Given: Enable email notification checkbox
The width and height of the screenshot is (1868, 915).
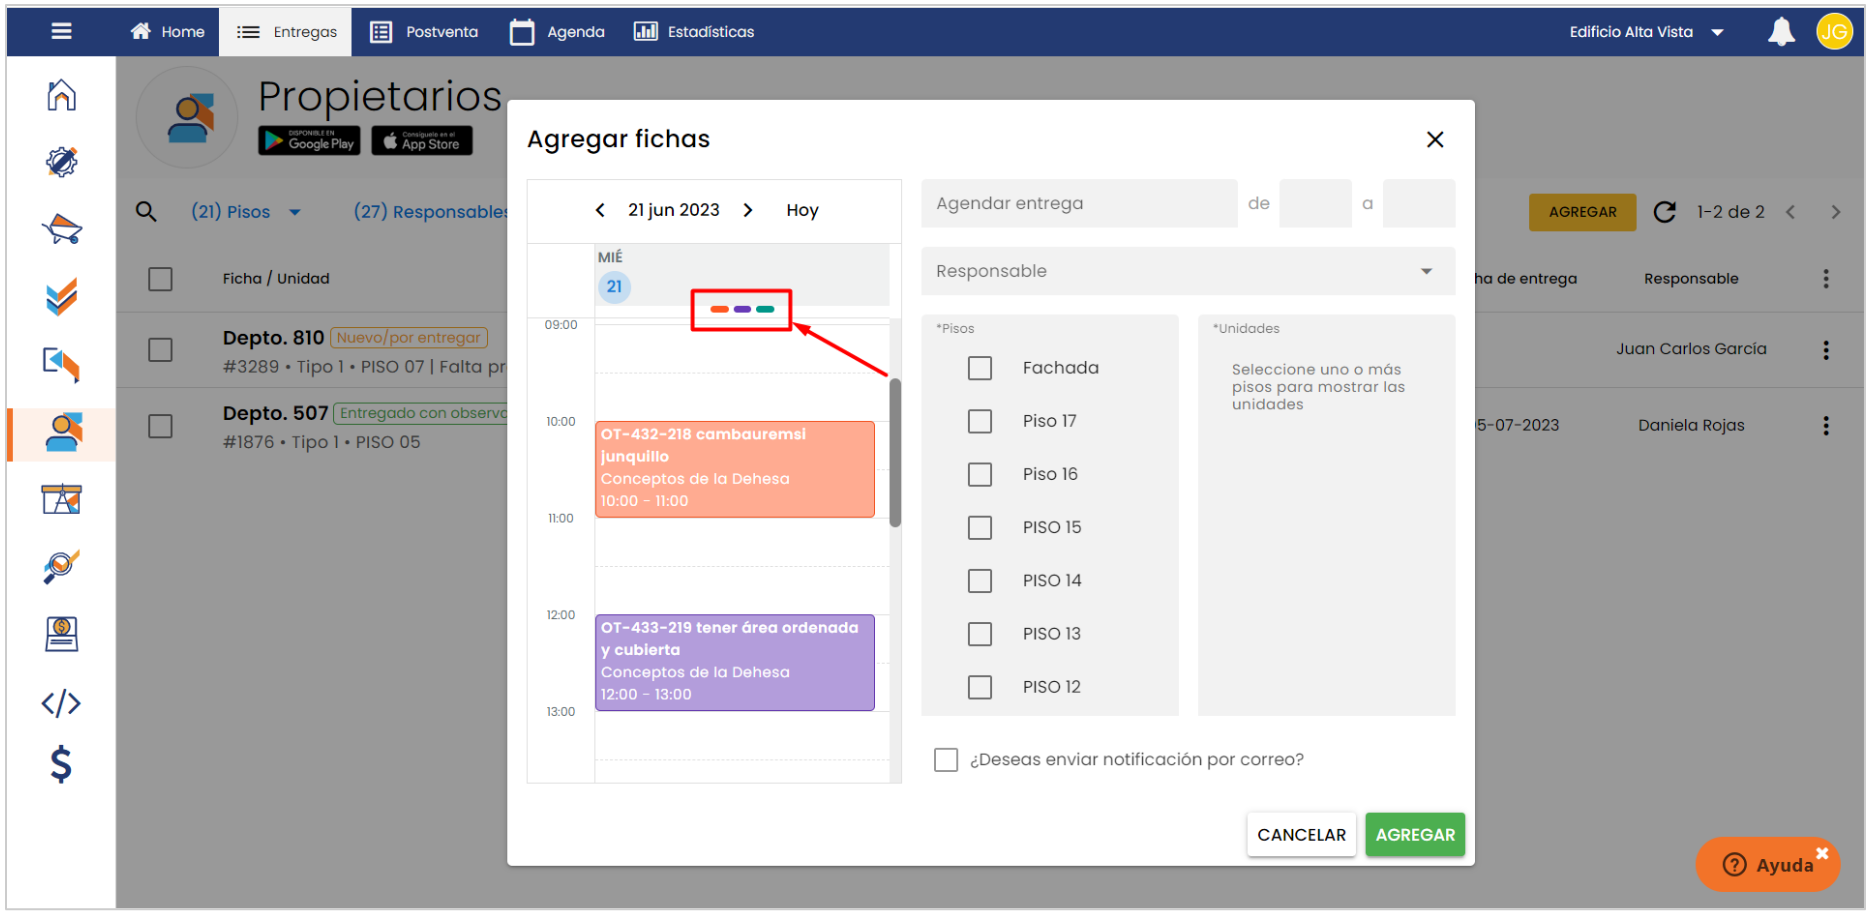Looking at the screenshot, I should click(946, 760).
